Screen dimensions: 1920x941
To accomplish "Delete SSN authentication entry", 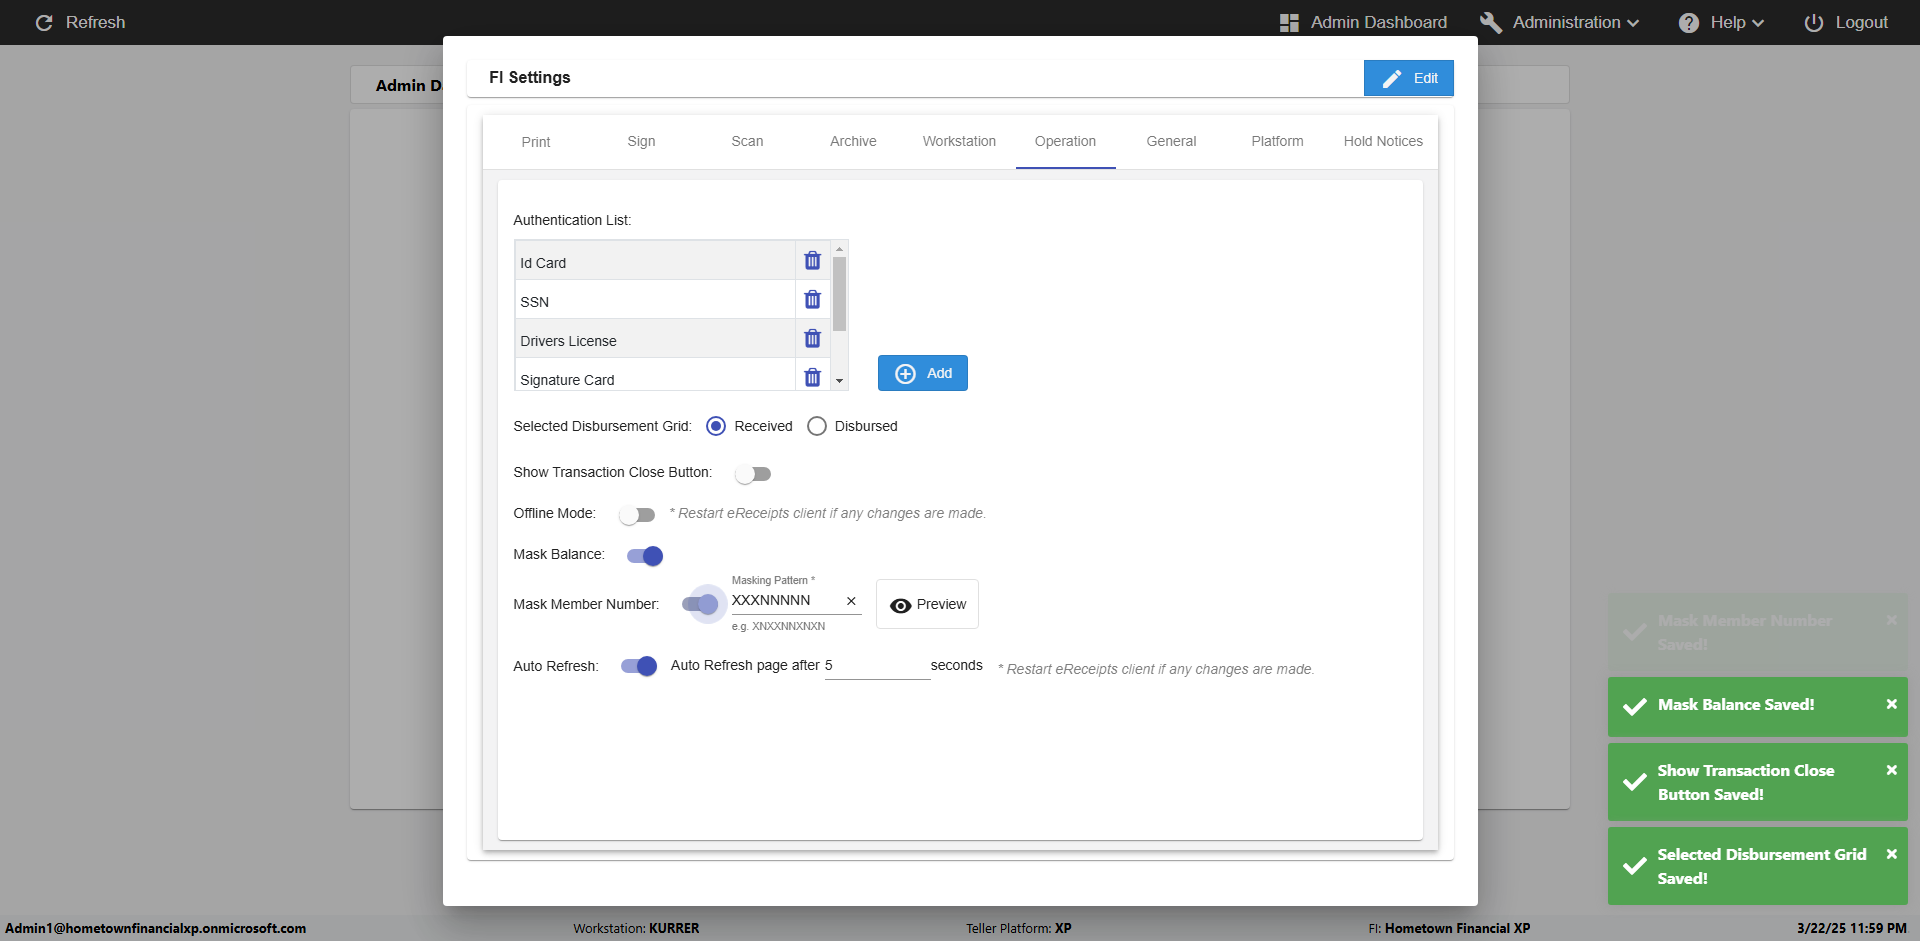I will 812,300.
